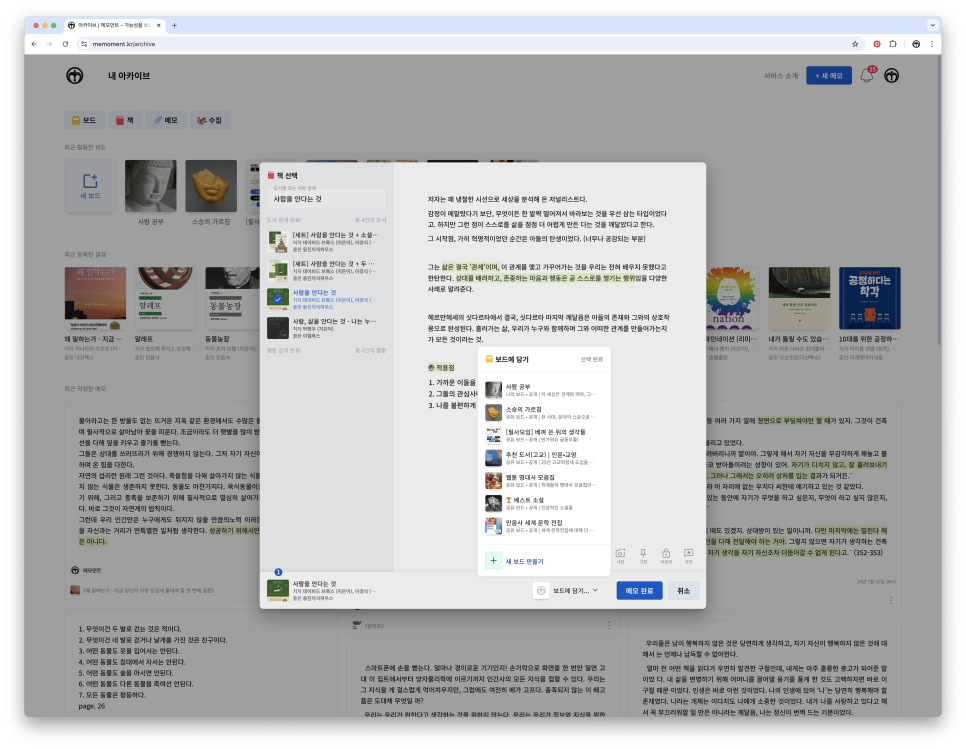Choose result [세트] 사람을 안다는 것 + 소설

[327, 241]
